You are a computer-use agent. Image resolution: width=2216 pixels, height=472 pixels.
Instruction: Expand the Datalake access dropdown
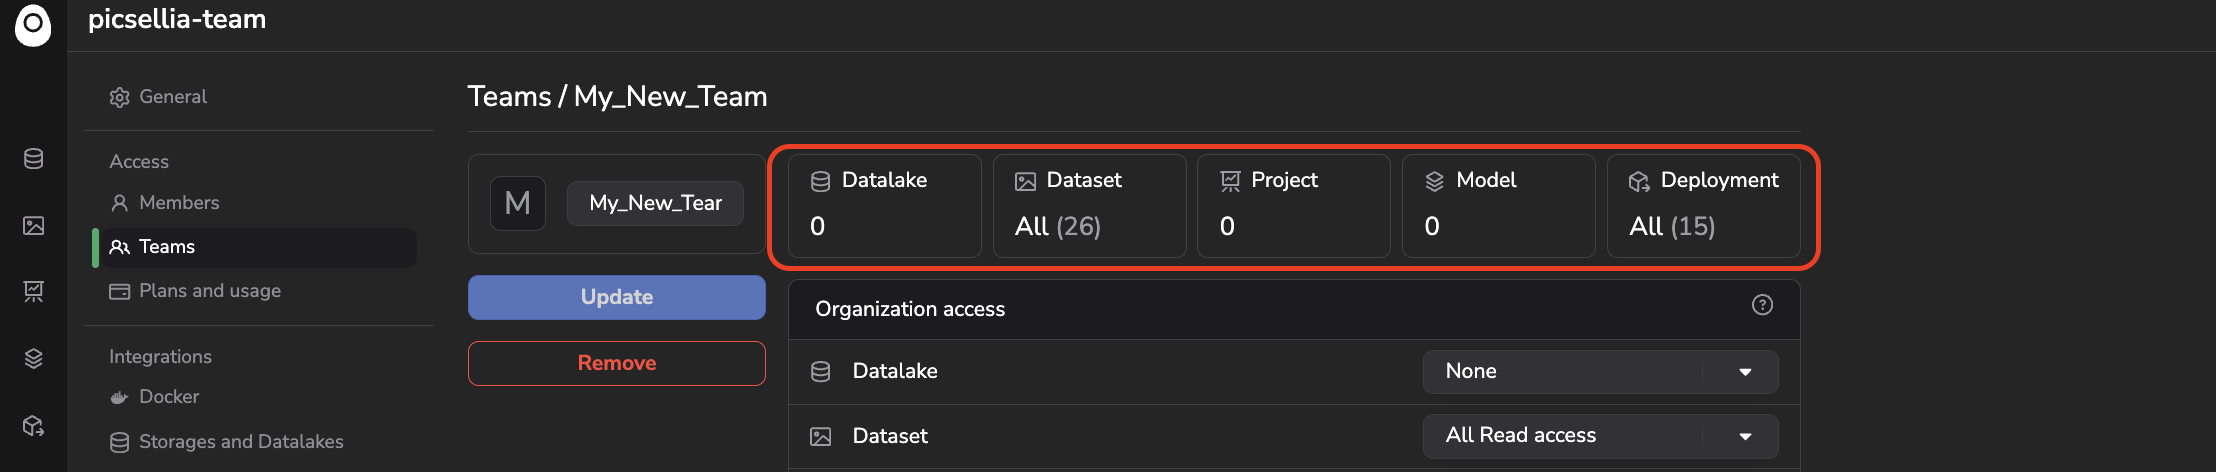tap(1600, 372)
